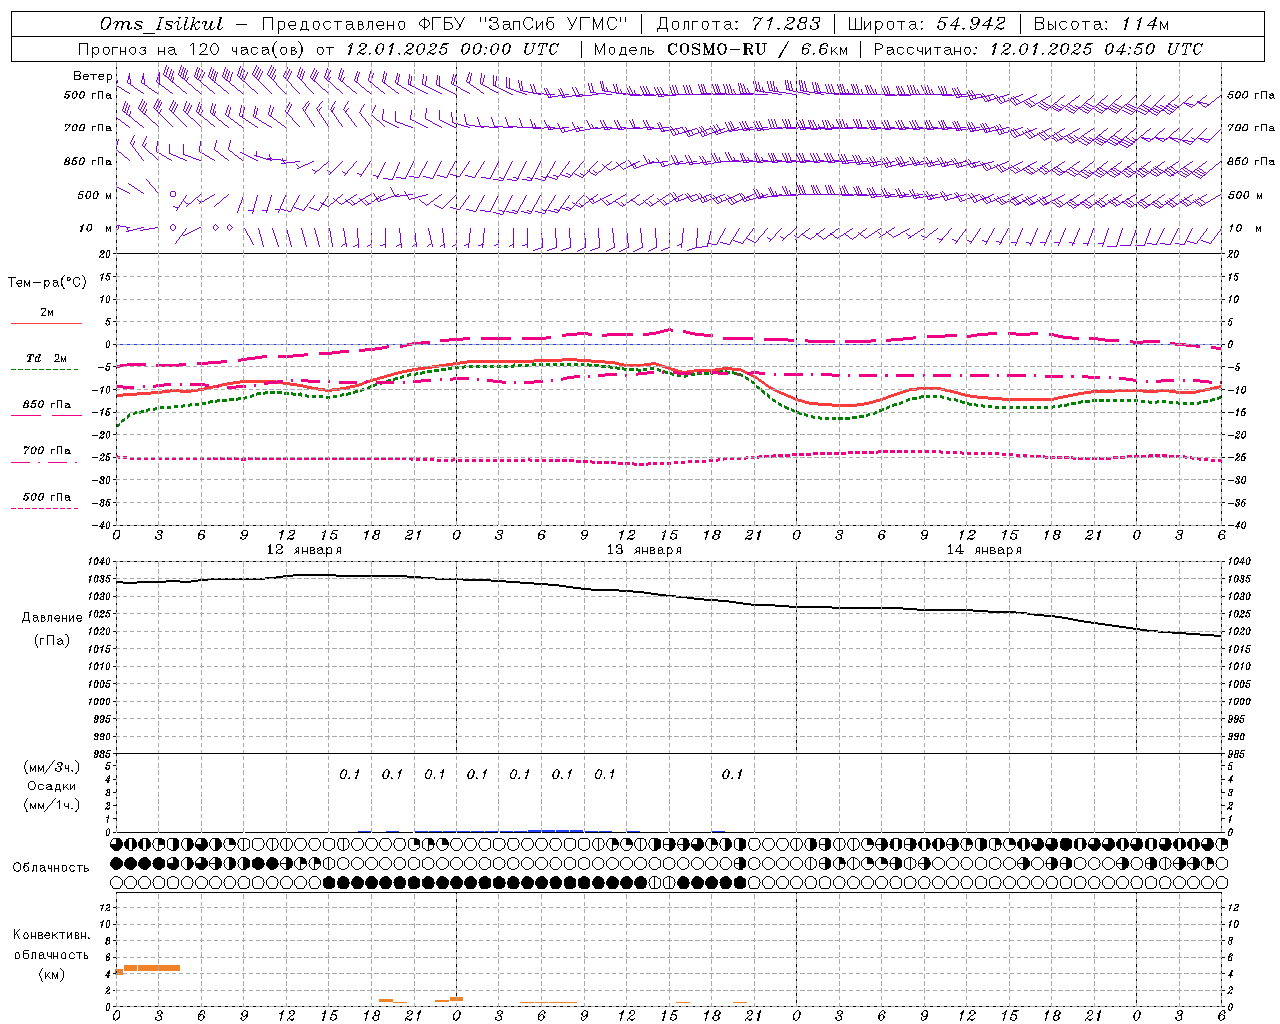Click the (гПа) unit under Давление
This screenshot has height=1024, width=1280.
click(x=52, y=640)
